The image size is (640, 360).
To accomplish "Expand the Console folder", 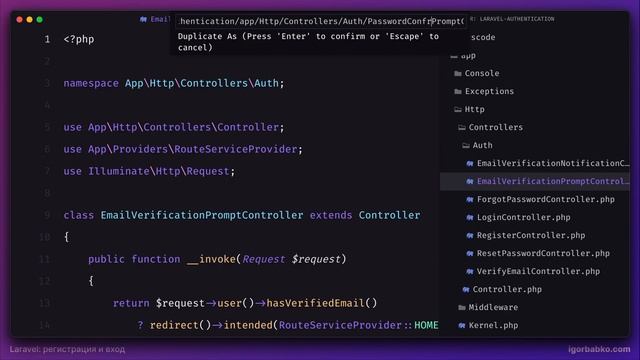I will (x=482, y=73).
